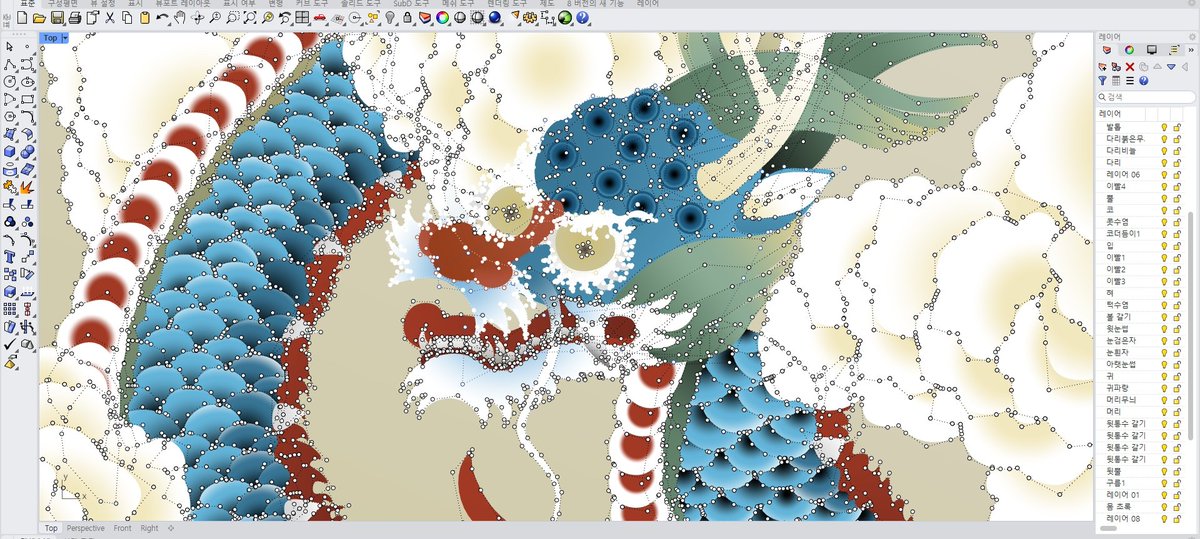The width and height of the screenshot is (1200, 539).
Task: Toggle visibility bulb for 입 layer
Action: click(1164, 245)
